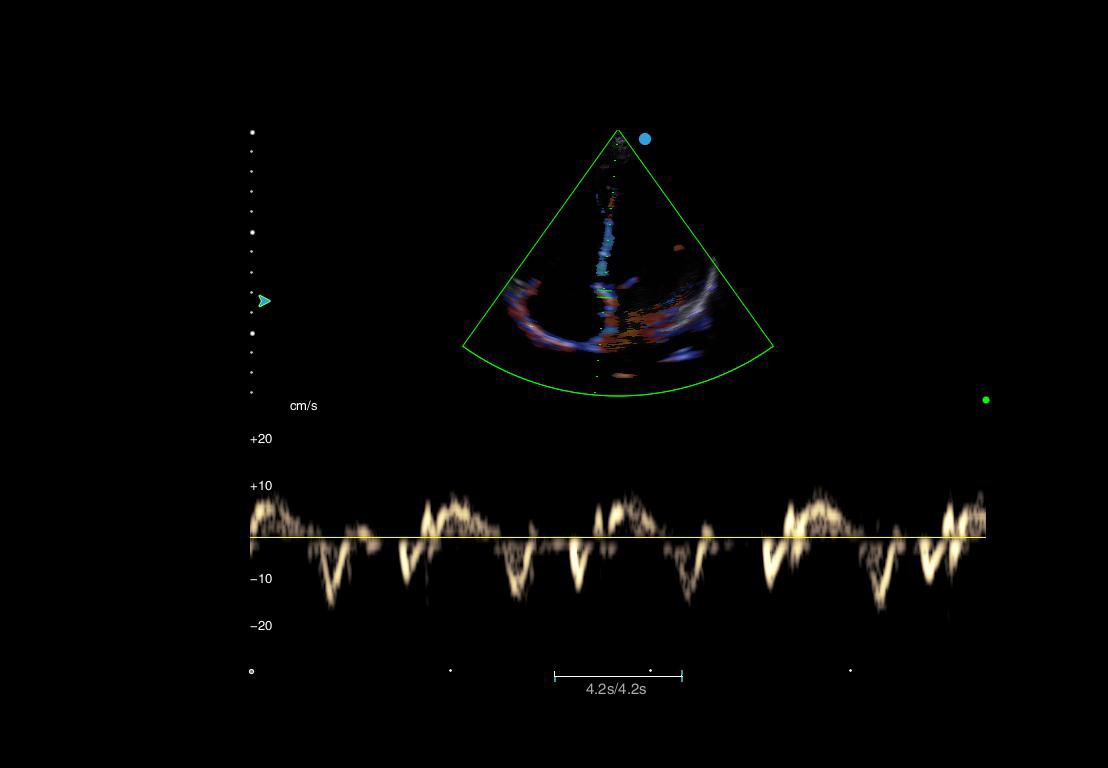This screenshot has height=768, width=1108.
Task: Click the 4.2s/4.2s time label
Action: 615,689
